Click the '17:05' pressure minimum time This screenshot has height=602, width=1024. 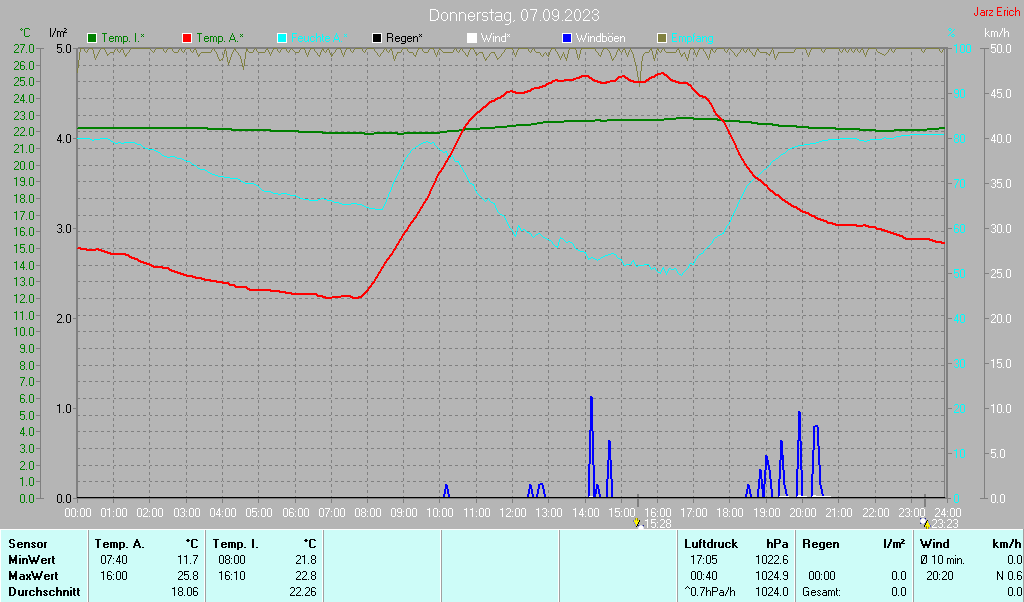[703, 560]
